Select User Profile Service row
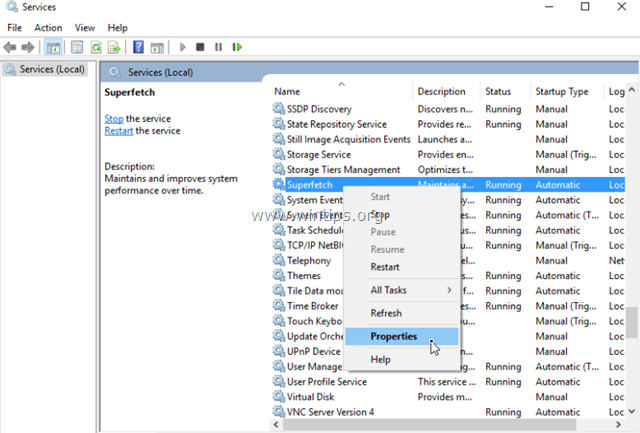The image size is (640, 433). pyautogui.click(x=448, y=382)
